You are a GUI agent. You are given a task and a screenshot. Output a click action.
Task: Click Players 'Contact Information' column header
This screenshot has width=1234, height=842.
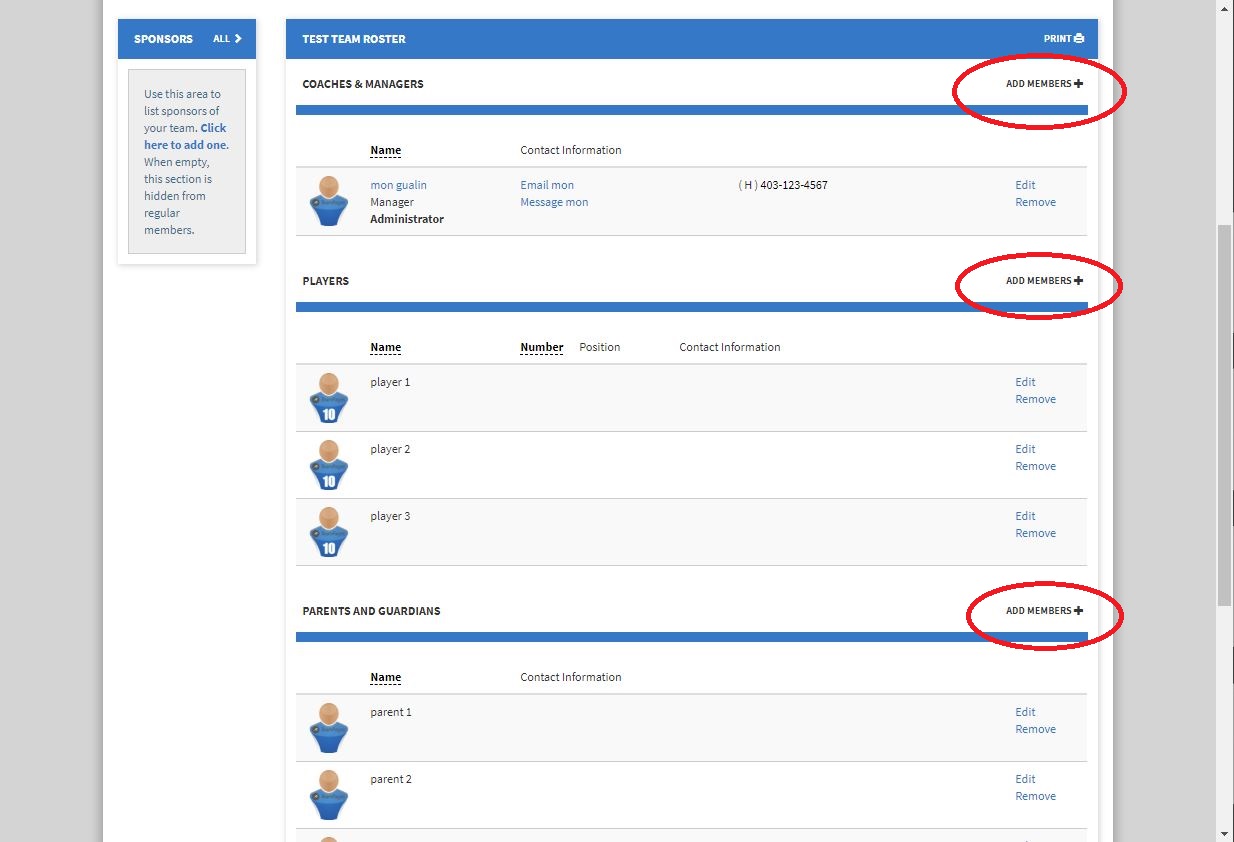pyautogui.click(x=730, y=348)
